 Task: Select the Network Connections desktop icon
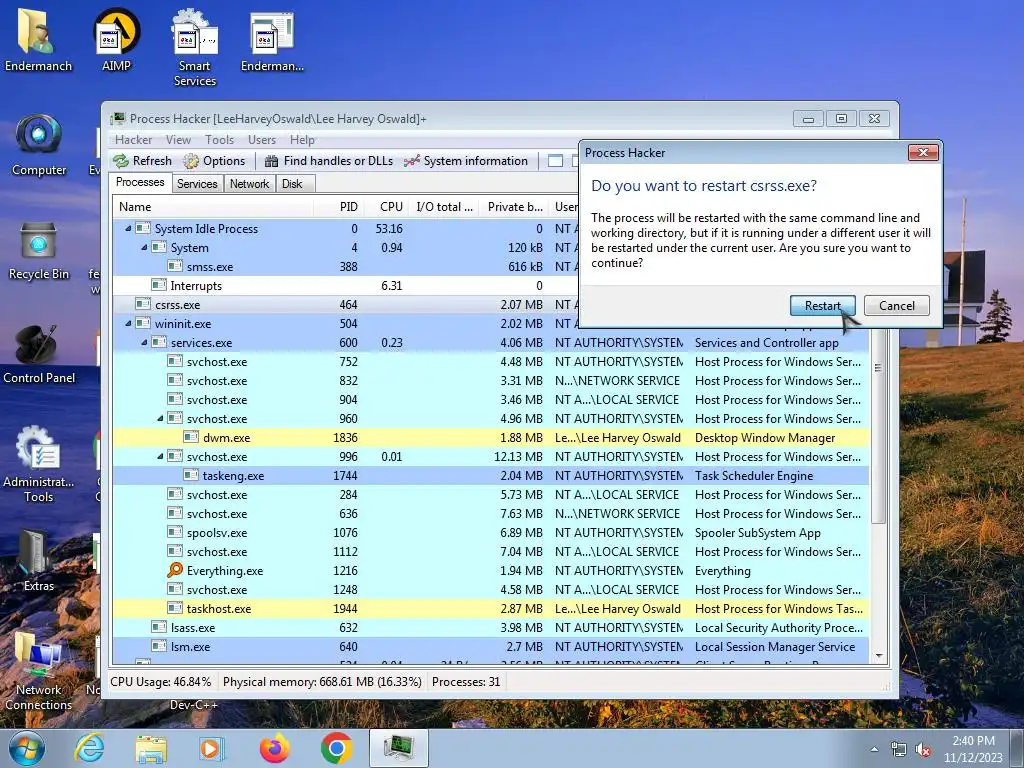coord(39,669)
